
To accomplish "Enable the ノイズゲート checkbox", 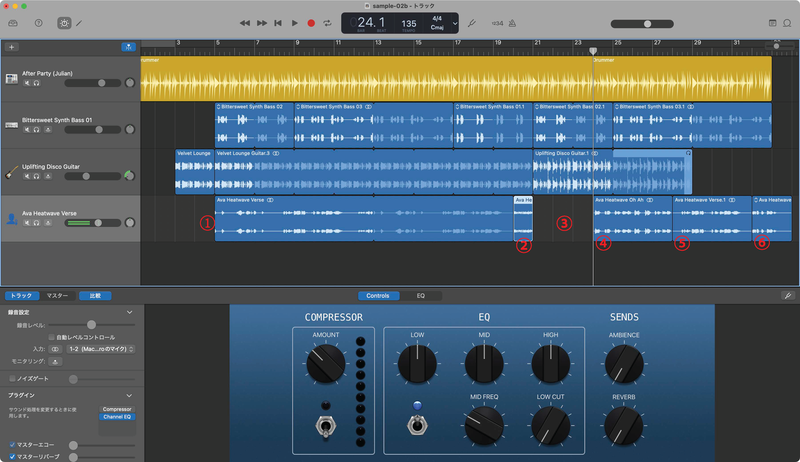I will tap(11, 379).
